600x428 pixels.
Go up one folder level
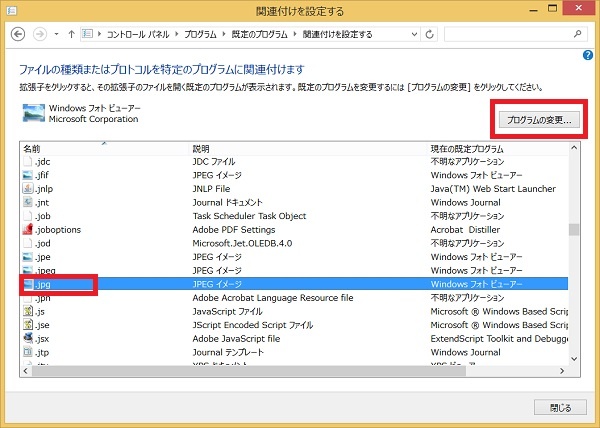pyautogui.click(x=71, y=34)
